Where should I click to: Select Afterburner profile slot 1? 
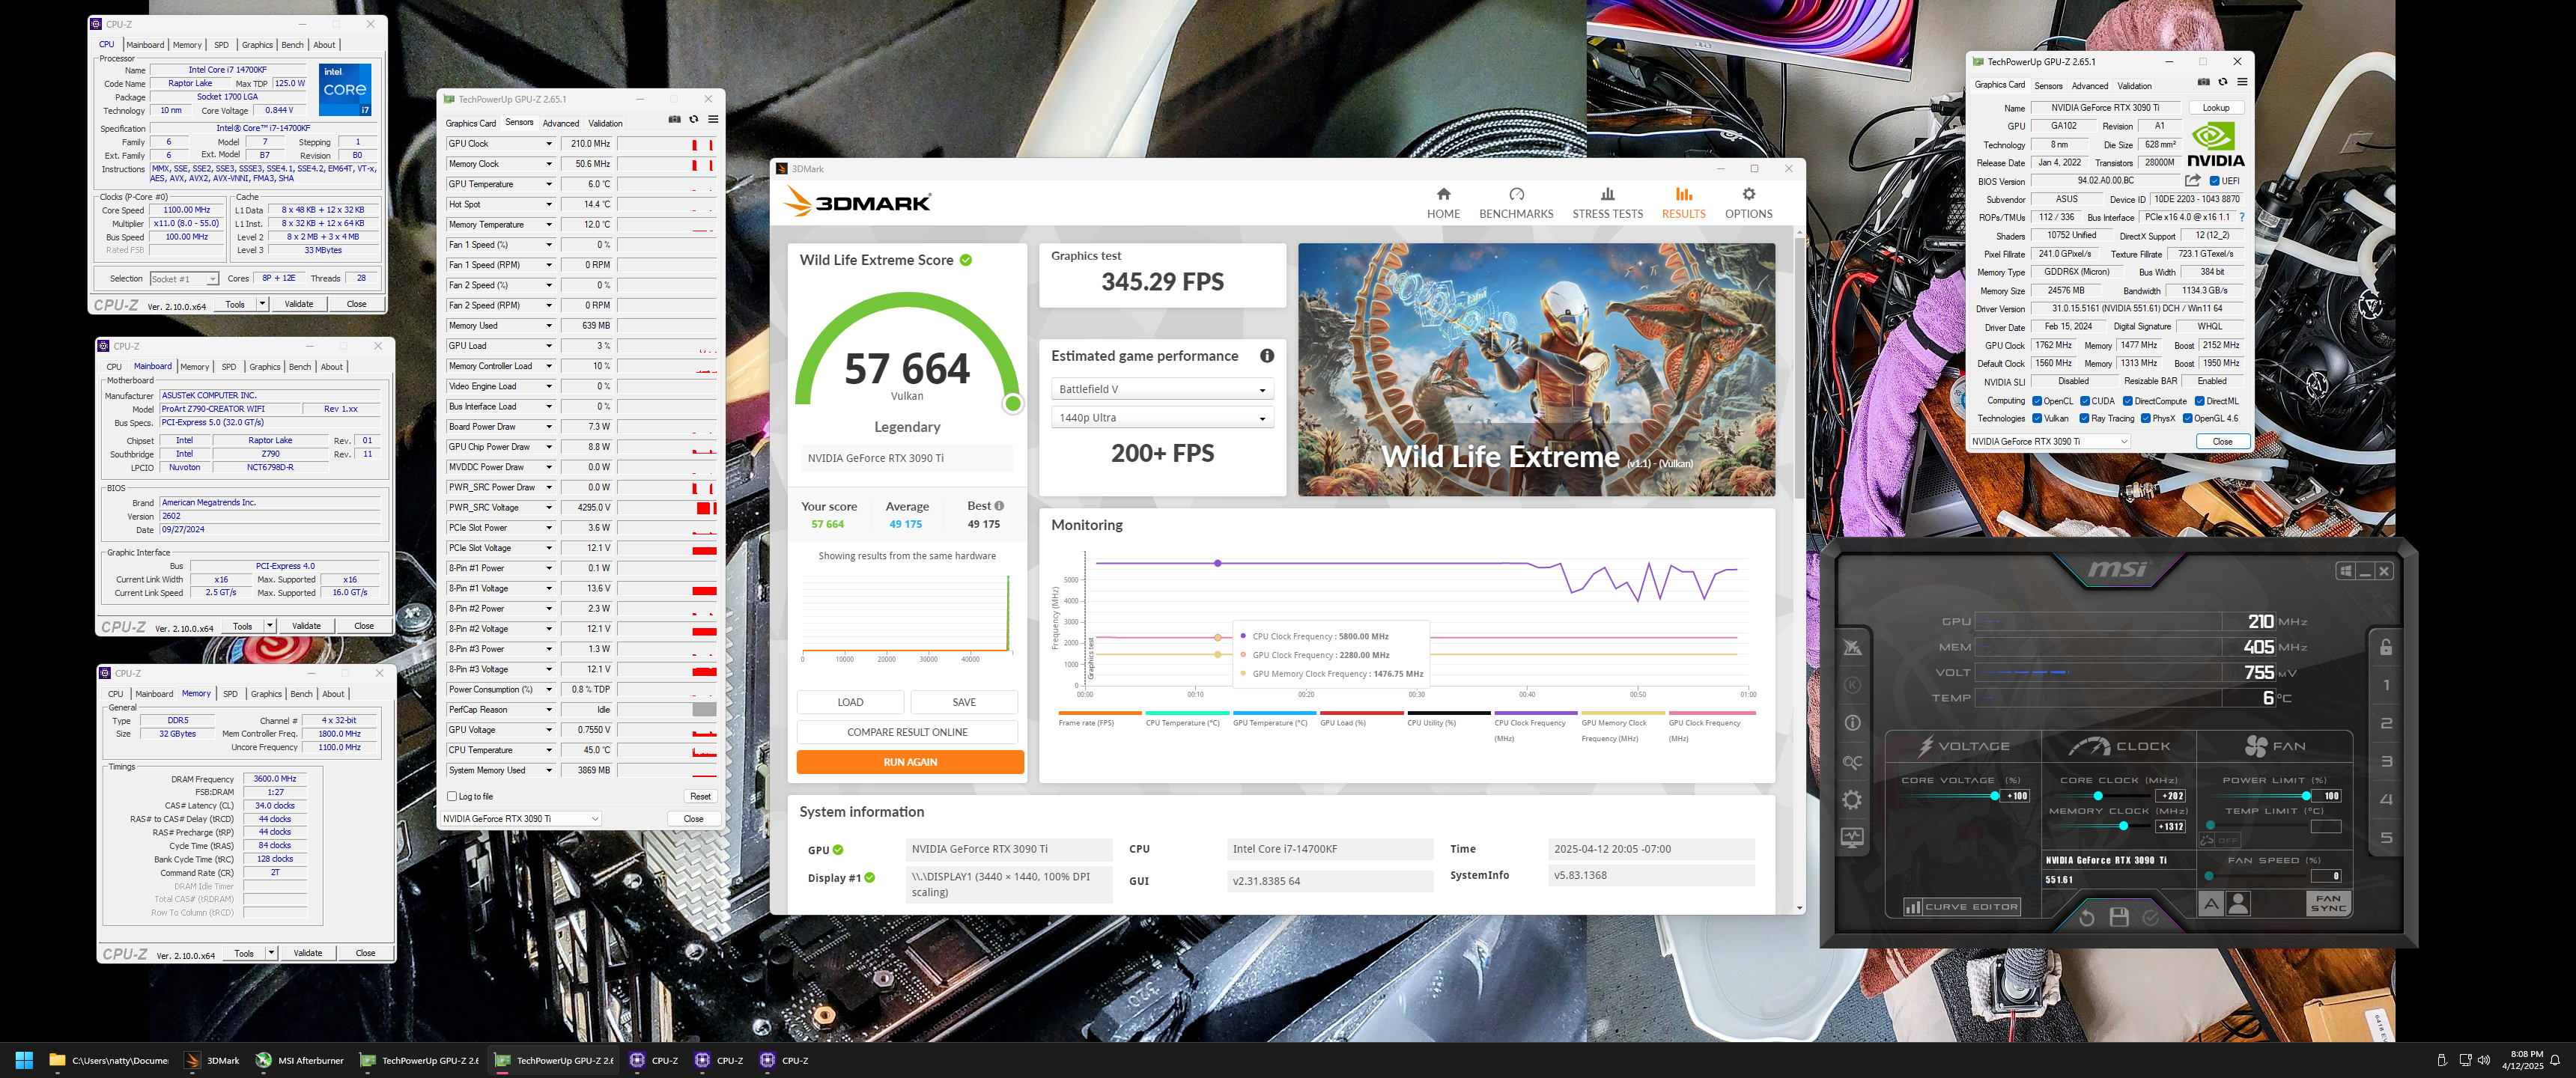2386,685
